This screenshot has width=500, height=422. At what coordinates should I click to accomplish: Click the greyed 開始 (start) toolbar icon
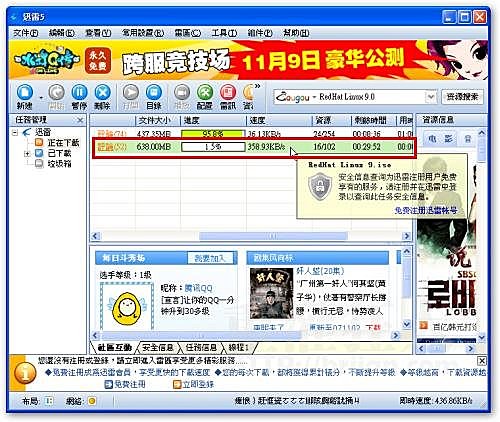click(56, 92)
